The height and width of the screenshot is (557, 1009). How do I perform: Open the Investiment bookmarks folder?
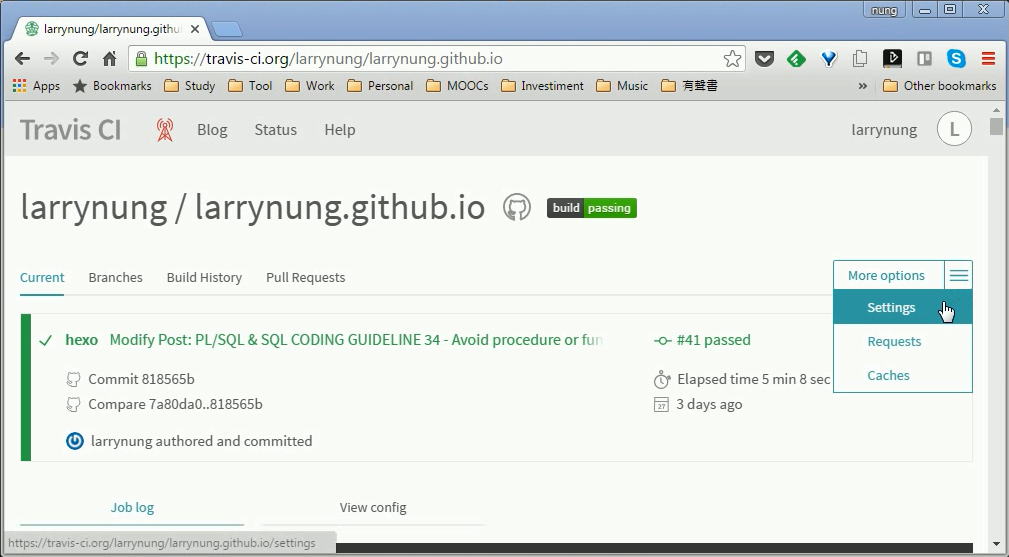(542, 86)
